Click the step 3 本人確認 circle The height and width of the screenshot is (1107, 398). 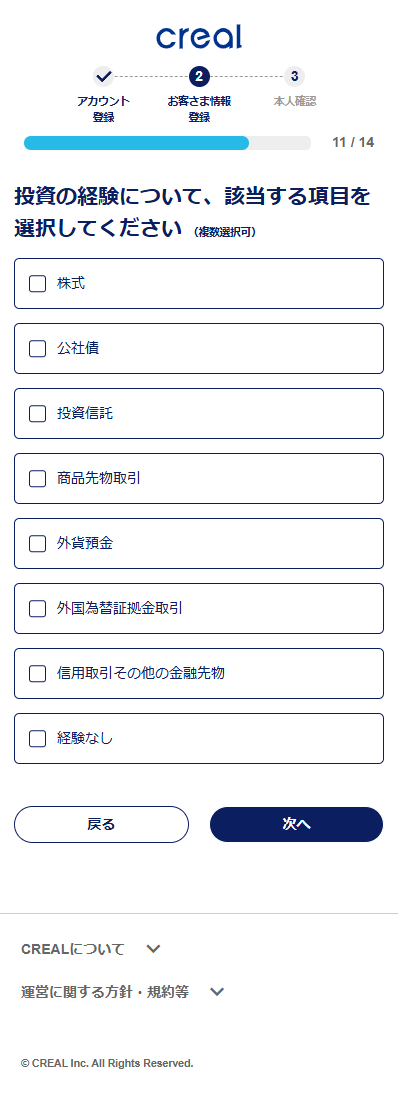(x=294, y=76)
